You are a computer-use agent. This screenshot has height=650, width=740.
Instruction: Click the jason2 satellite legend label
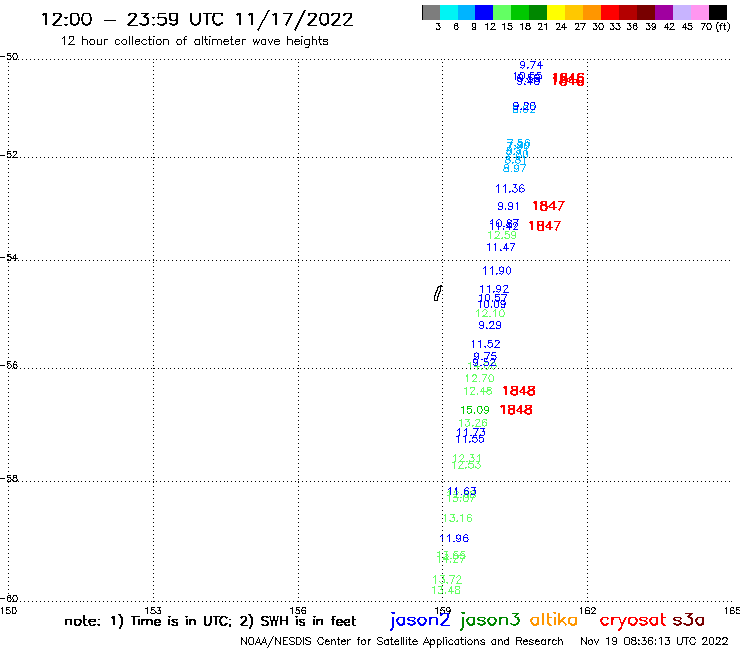point(420,621)
